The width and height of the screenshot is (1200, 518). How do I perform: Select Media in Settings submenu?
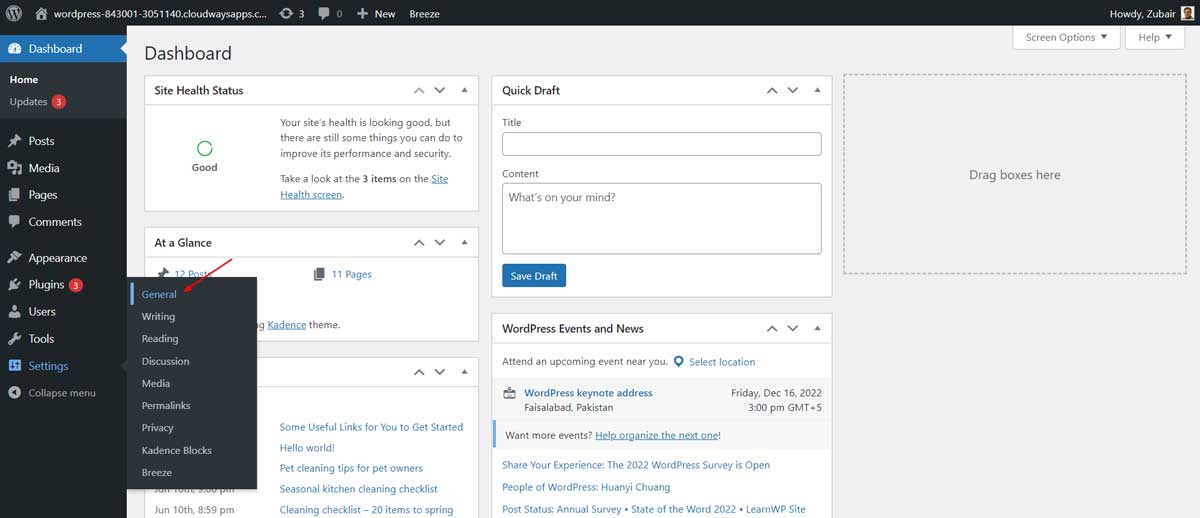[156, 383]
